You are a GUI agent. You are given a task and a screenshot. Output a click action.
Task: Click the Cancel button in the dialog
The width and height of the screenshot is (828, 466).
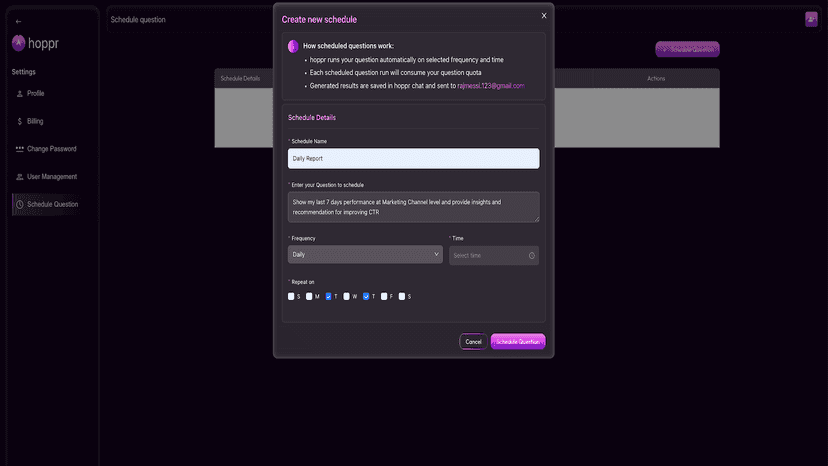coord(473,342)
